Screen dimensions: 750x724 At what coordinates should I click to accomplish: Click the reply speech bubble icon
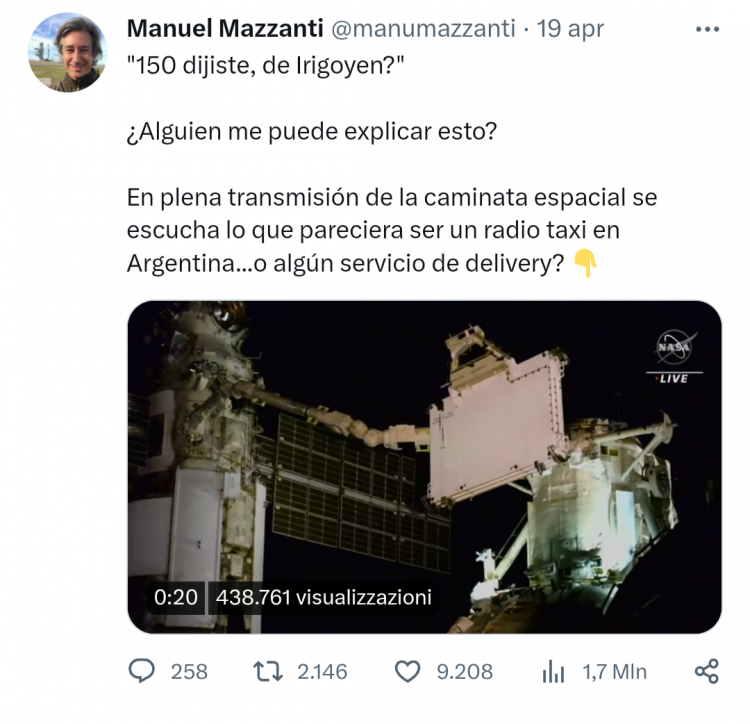[x=142, y=671]
